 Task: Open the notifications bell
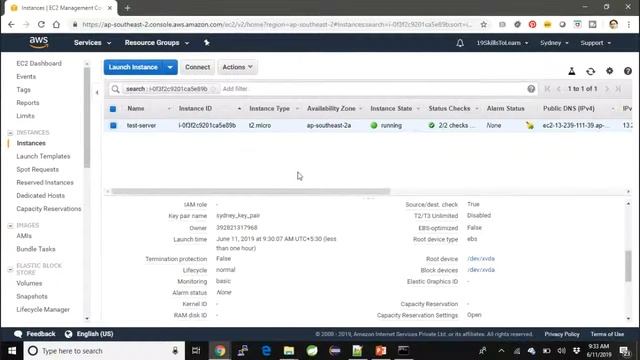tap(460, 43)
